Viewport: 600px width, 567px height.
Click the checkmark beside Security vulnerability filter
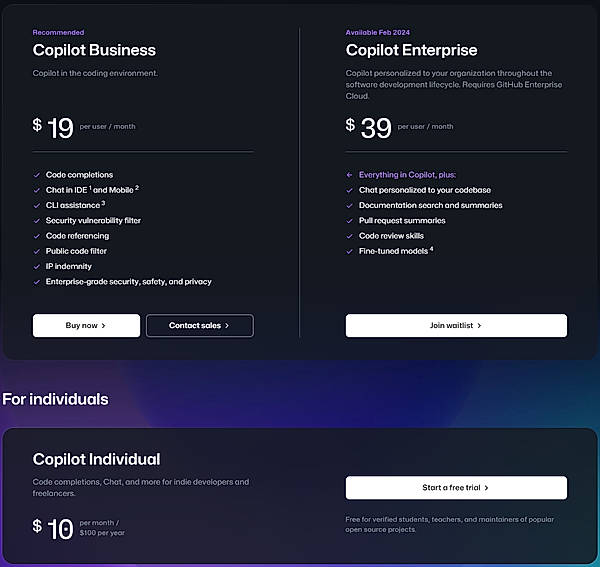click(37, 221)
